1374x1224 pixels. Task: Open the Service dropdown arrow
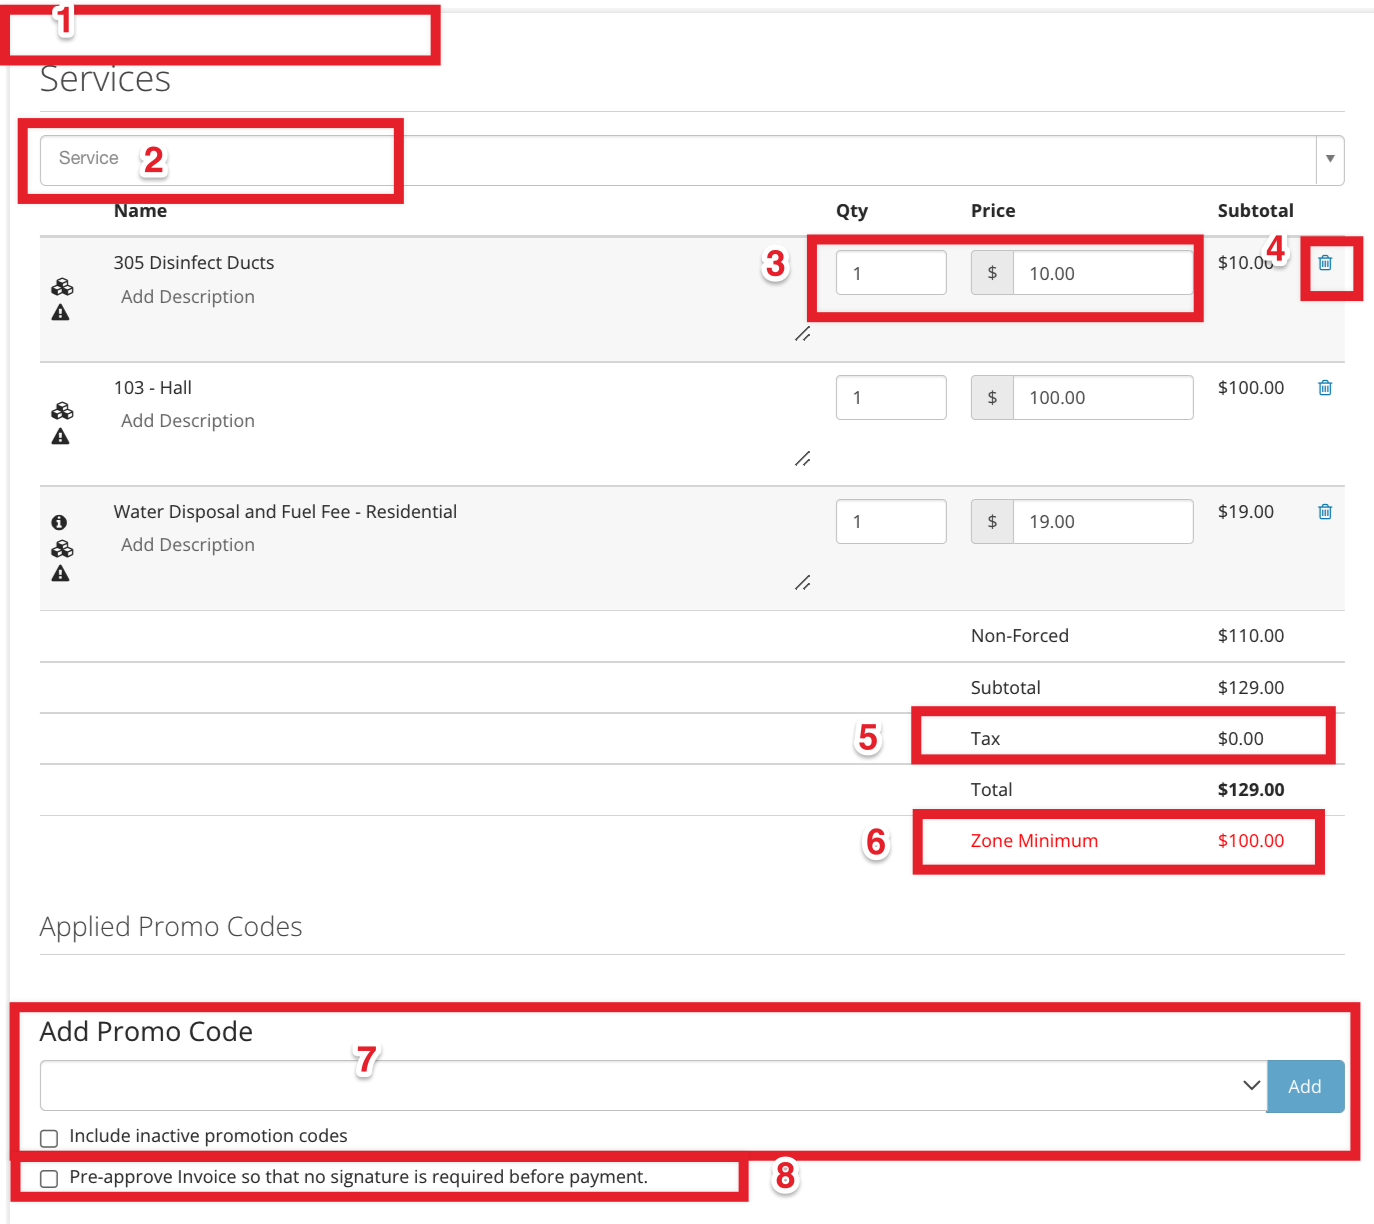(1330, 160)
